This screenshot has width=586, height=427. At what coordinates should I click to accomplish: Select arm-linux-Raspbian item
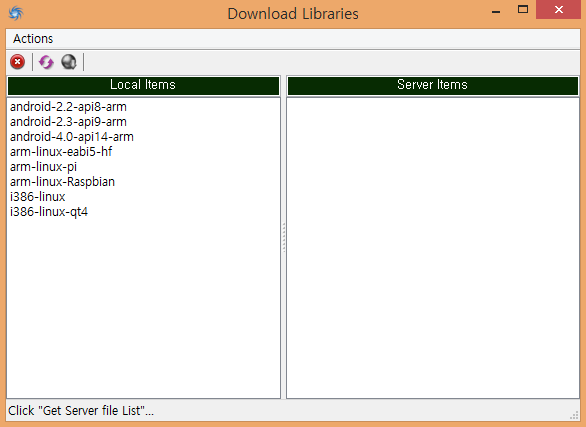coord(62,182)
